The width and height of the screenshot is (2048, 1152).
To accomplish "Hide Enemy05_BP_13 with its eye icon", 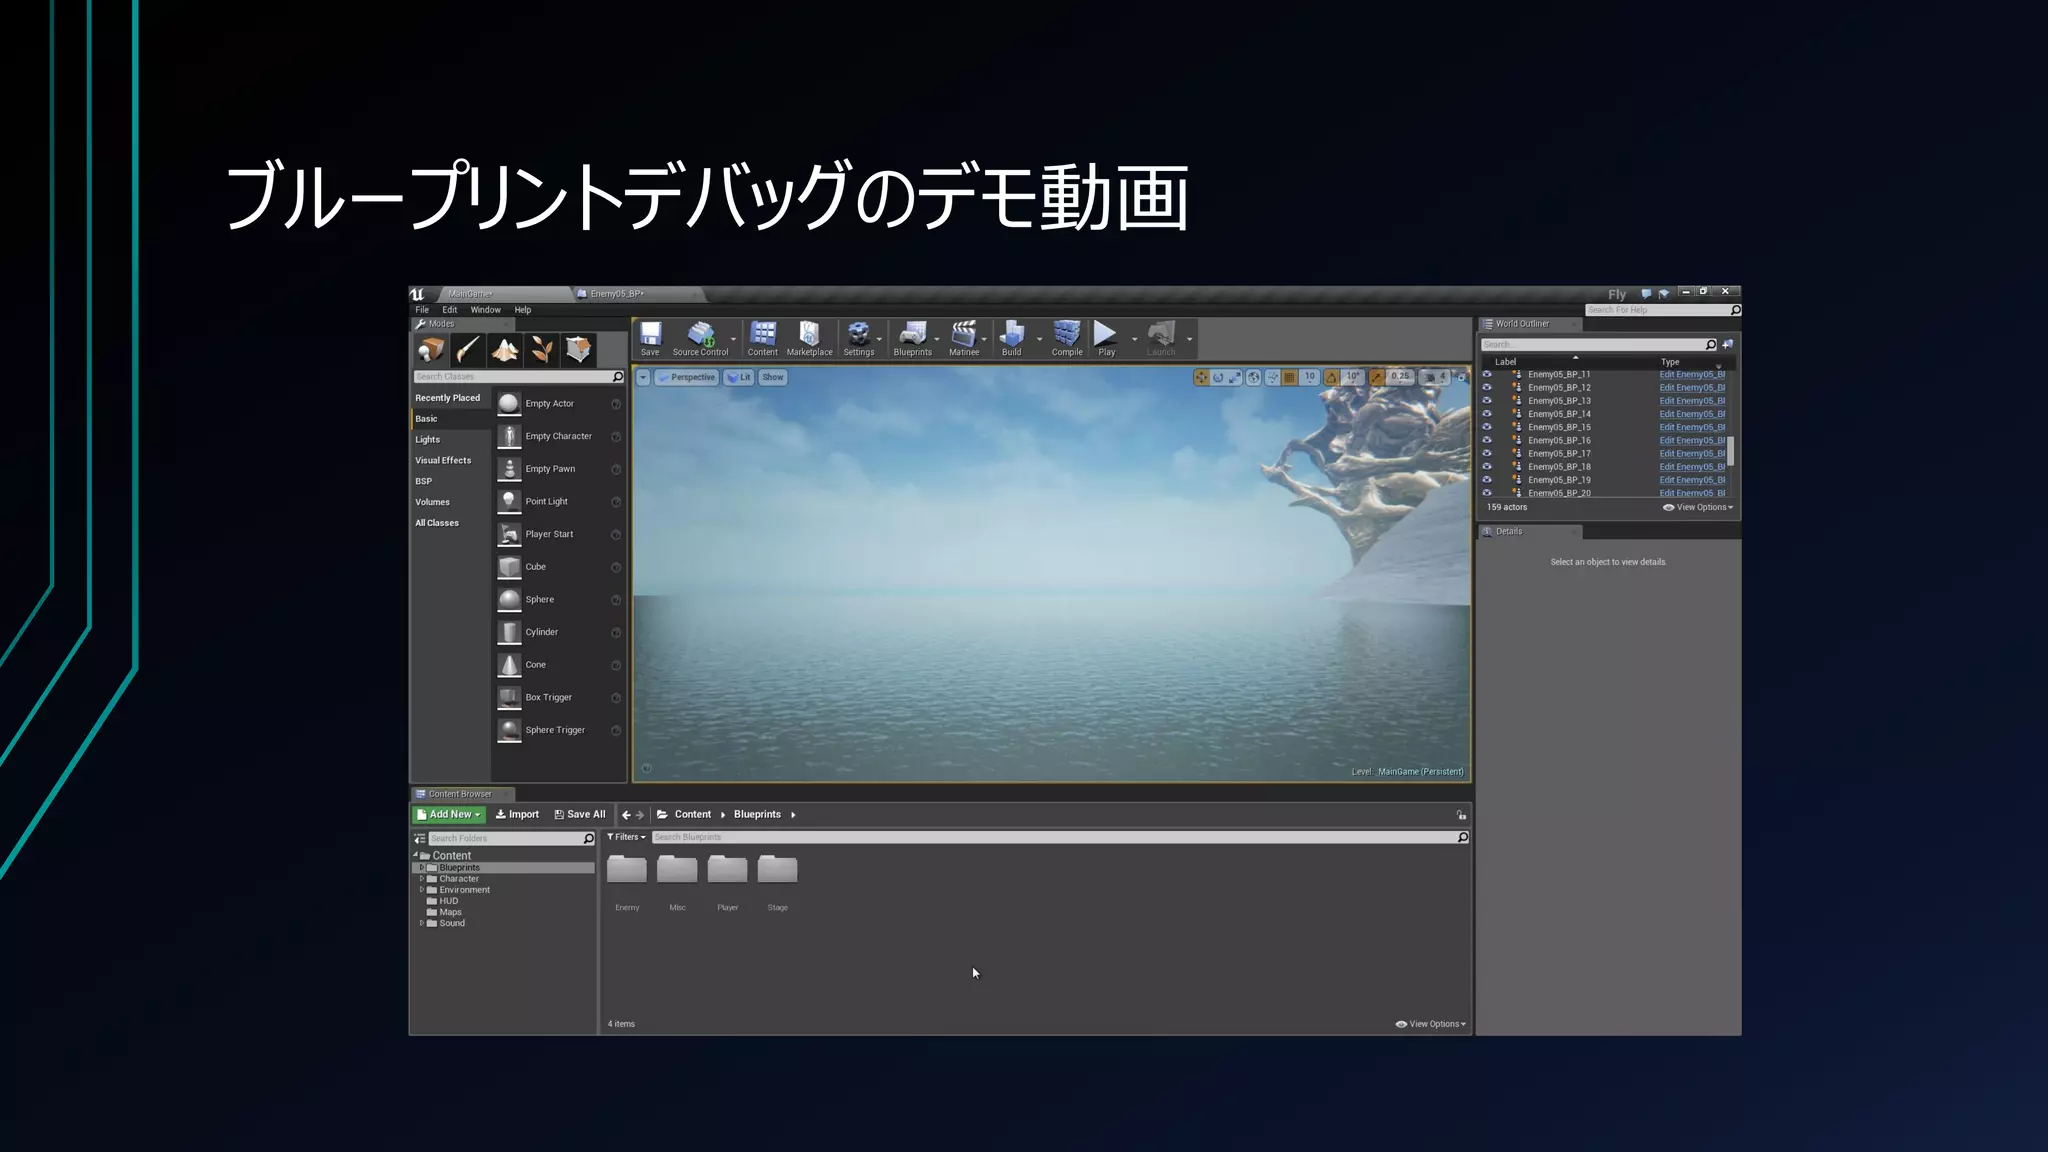I will (x=1487, y=400).
